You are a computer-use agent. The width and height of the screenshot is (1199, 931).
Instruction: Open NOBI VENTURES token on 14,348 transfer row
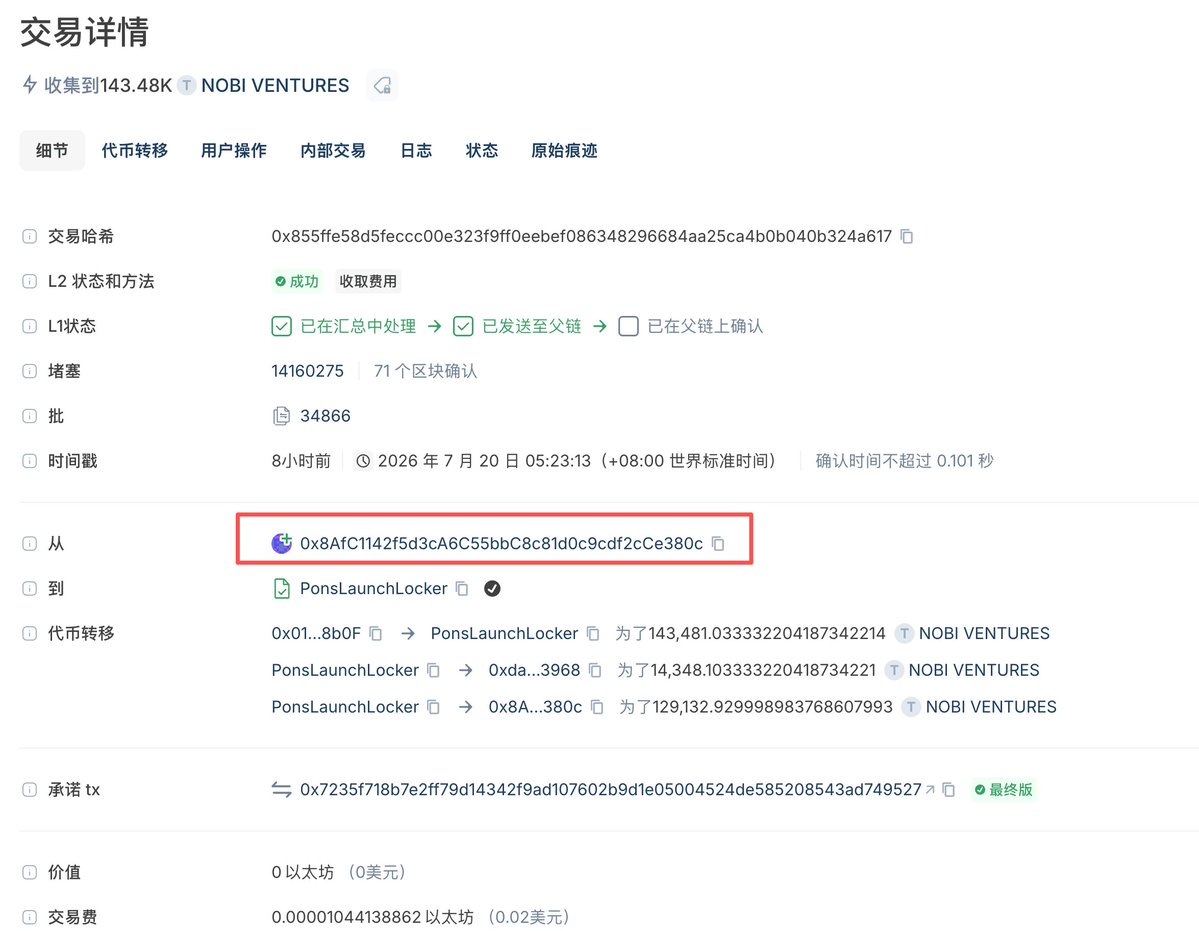tap(974, 670)
